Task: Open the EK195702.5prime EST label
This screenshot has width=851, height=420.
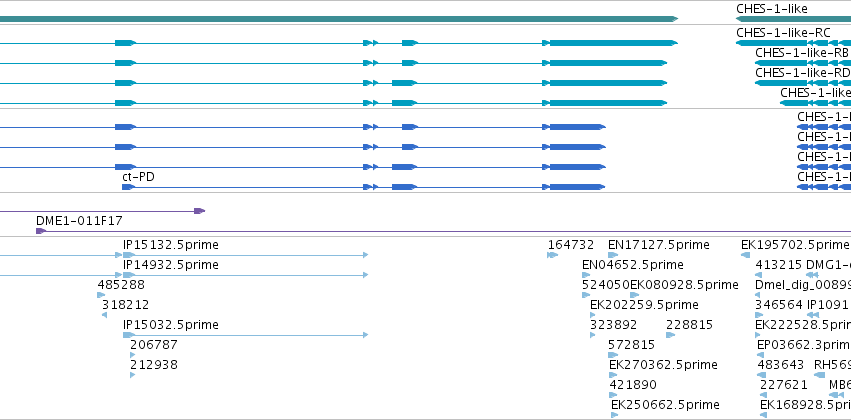Action: [x=795, y=245]
